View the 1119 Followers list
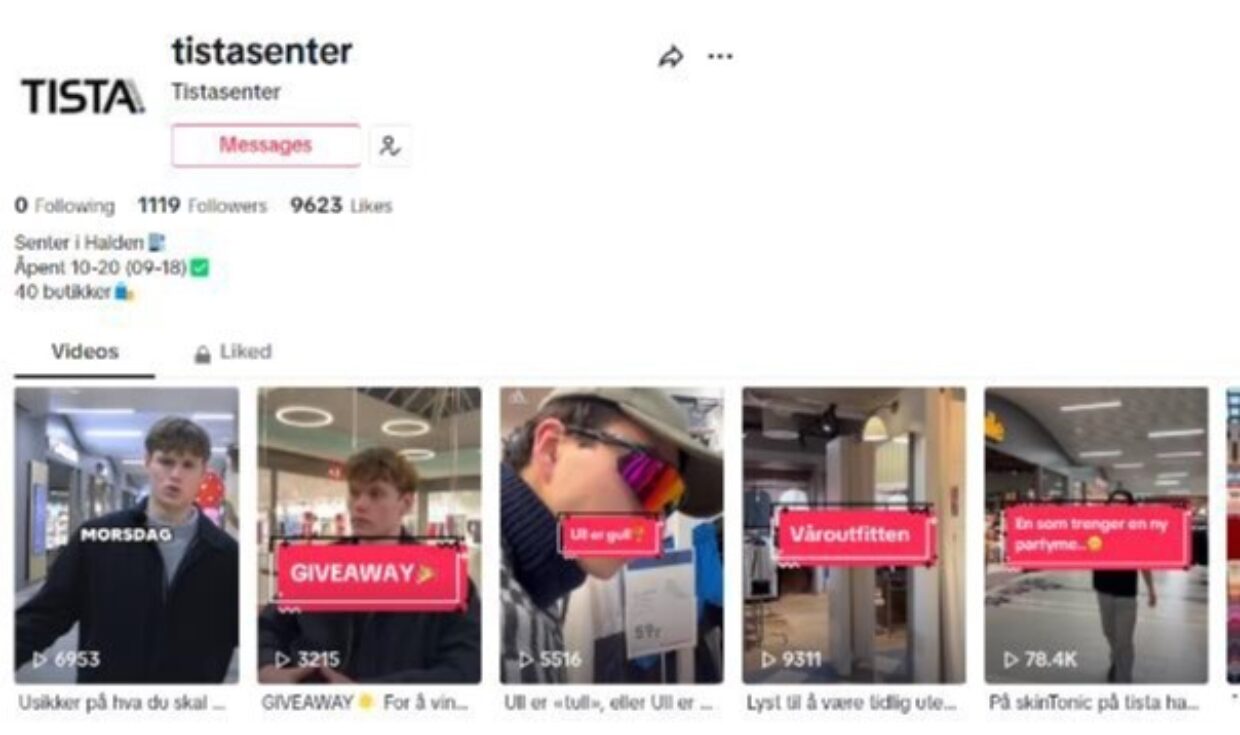1240x735 pixels. coord(203,206)
